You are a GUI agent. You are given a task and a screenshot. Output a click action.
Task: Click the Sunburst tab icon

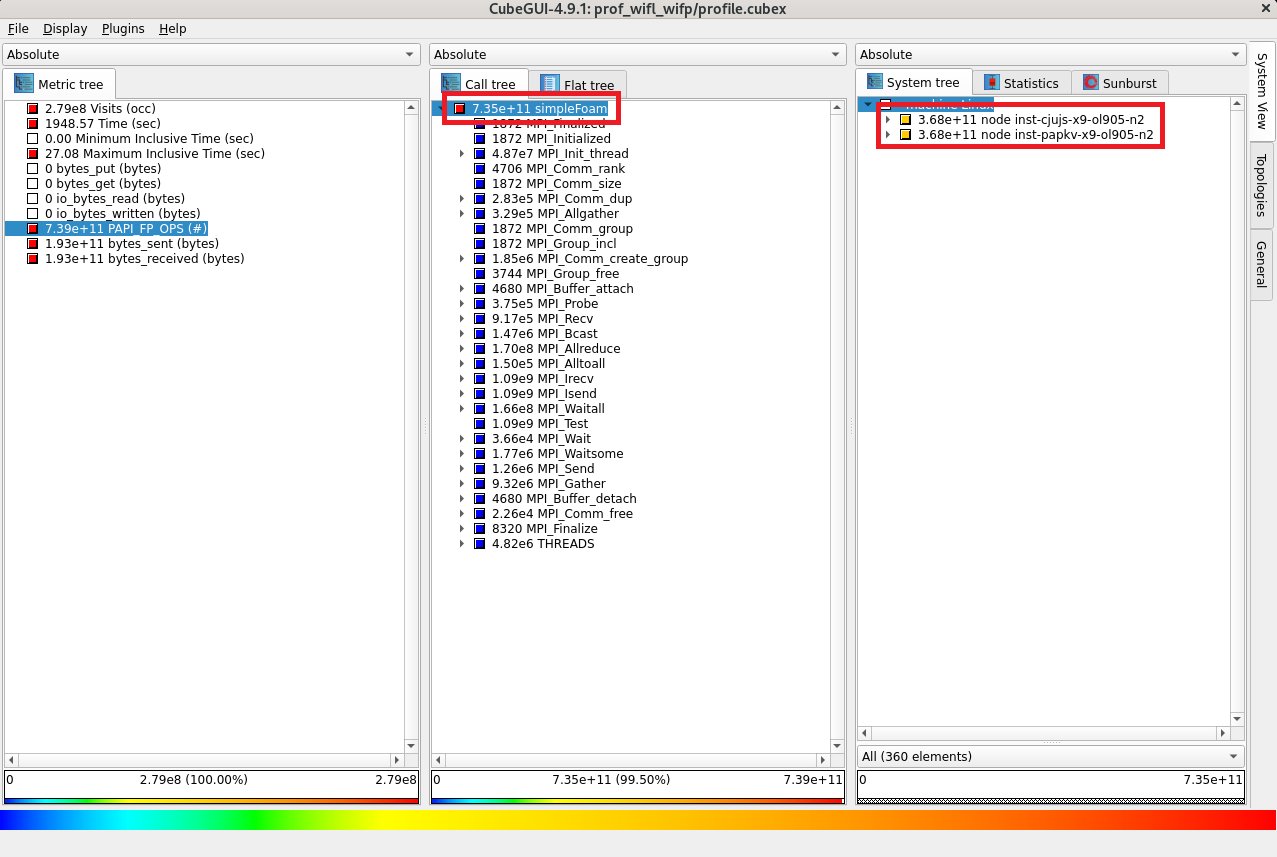click(1091, 83)
